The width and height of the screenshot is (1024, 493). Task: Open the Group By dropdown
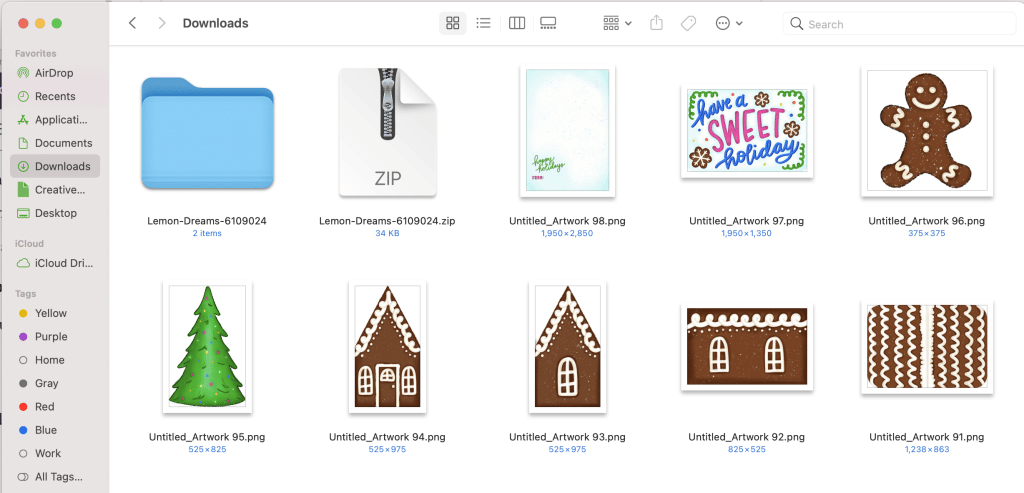pos(617,24)
